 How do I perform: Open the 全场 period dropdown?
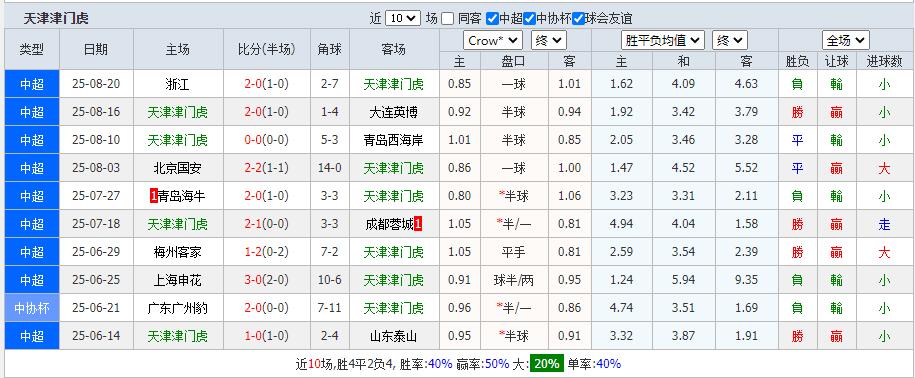pos(846,40)
